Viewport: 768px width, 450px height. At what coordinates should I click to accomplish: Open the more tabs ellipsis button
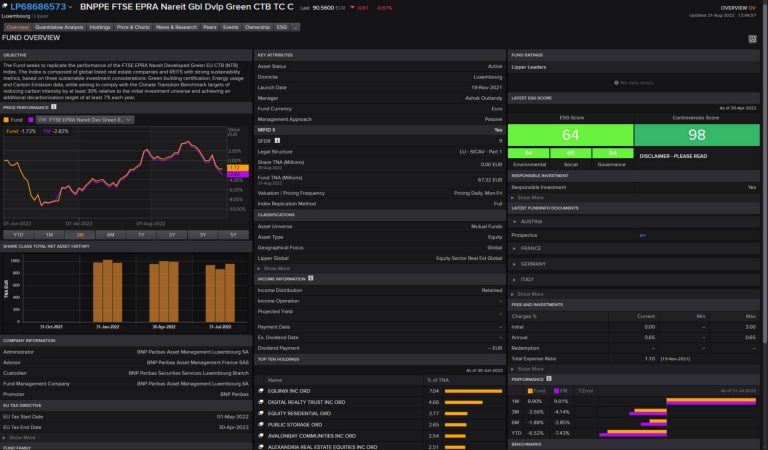(295, 27)
